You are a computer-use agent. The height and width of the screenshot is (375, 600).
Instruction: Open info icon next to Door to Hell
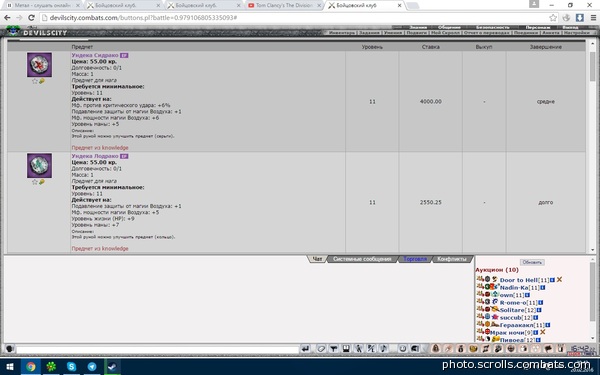(x=552, y=280)
